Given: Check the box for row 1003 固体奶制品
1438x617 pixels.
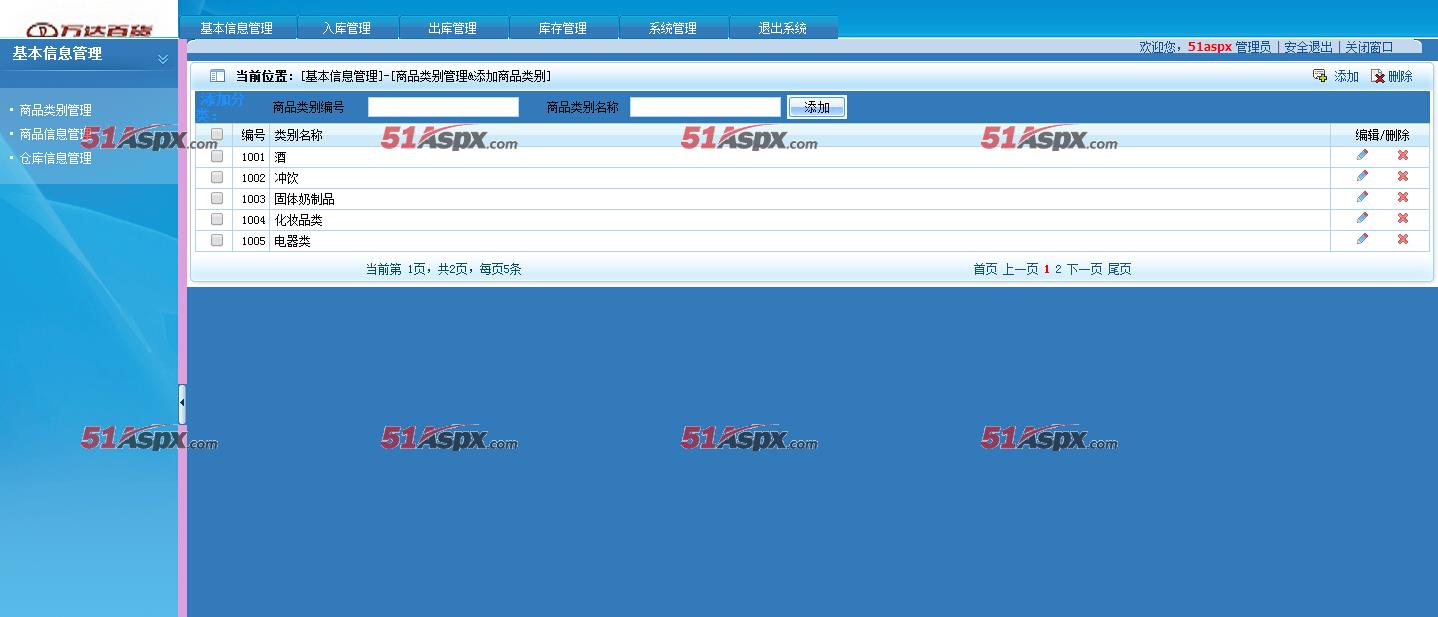Looking at the screenshot, I should (x=217, y=198).
